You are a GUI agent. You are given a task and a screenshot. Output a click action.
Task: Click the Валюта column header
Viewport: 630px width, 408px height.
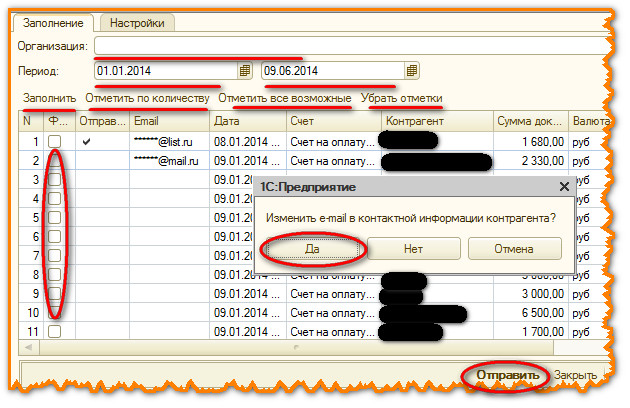tap(591, 121)
